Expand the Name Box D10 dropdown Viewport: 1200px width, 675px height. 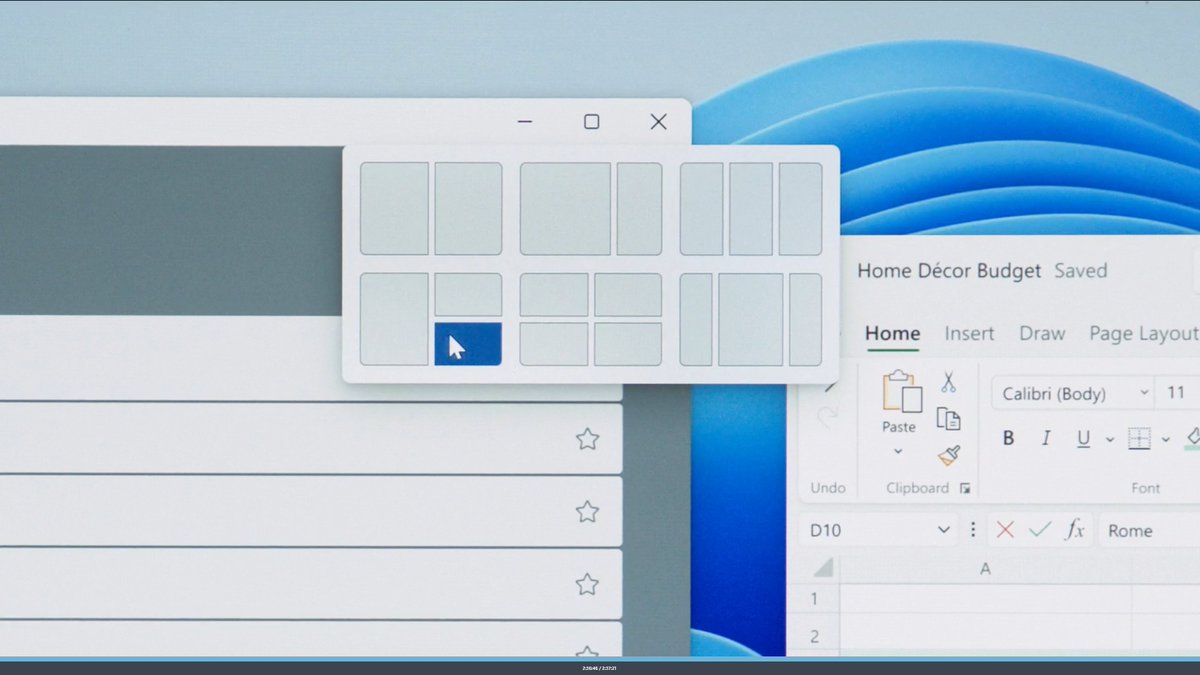pyautogui.click(x=943, y=531)
